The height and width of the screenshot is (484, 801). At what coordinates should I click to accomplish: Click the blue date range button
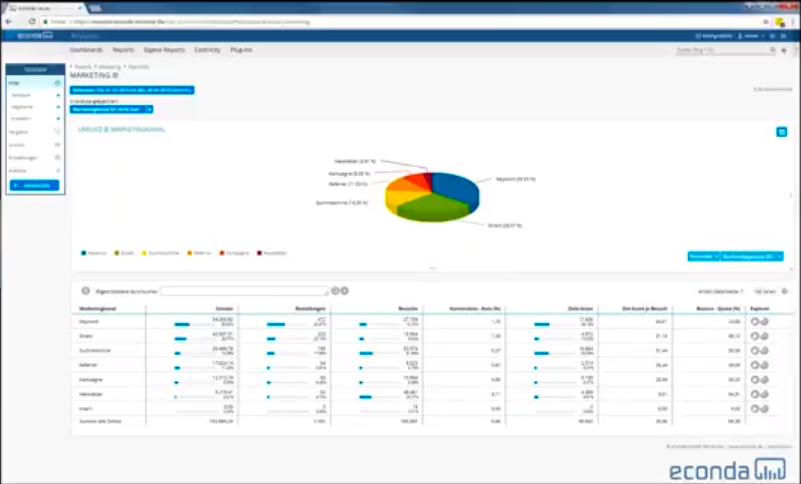pos(132,90)
